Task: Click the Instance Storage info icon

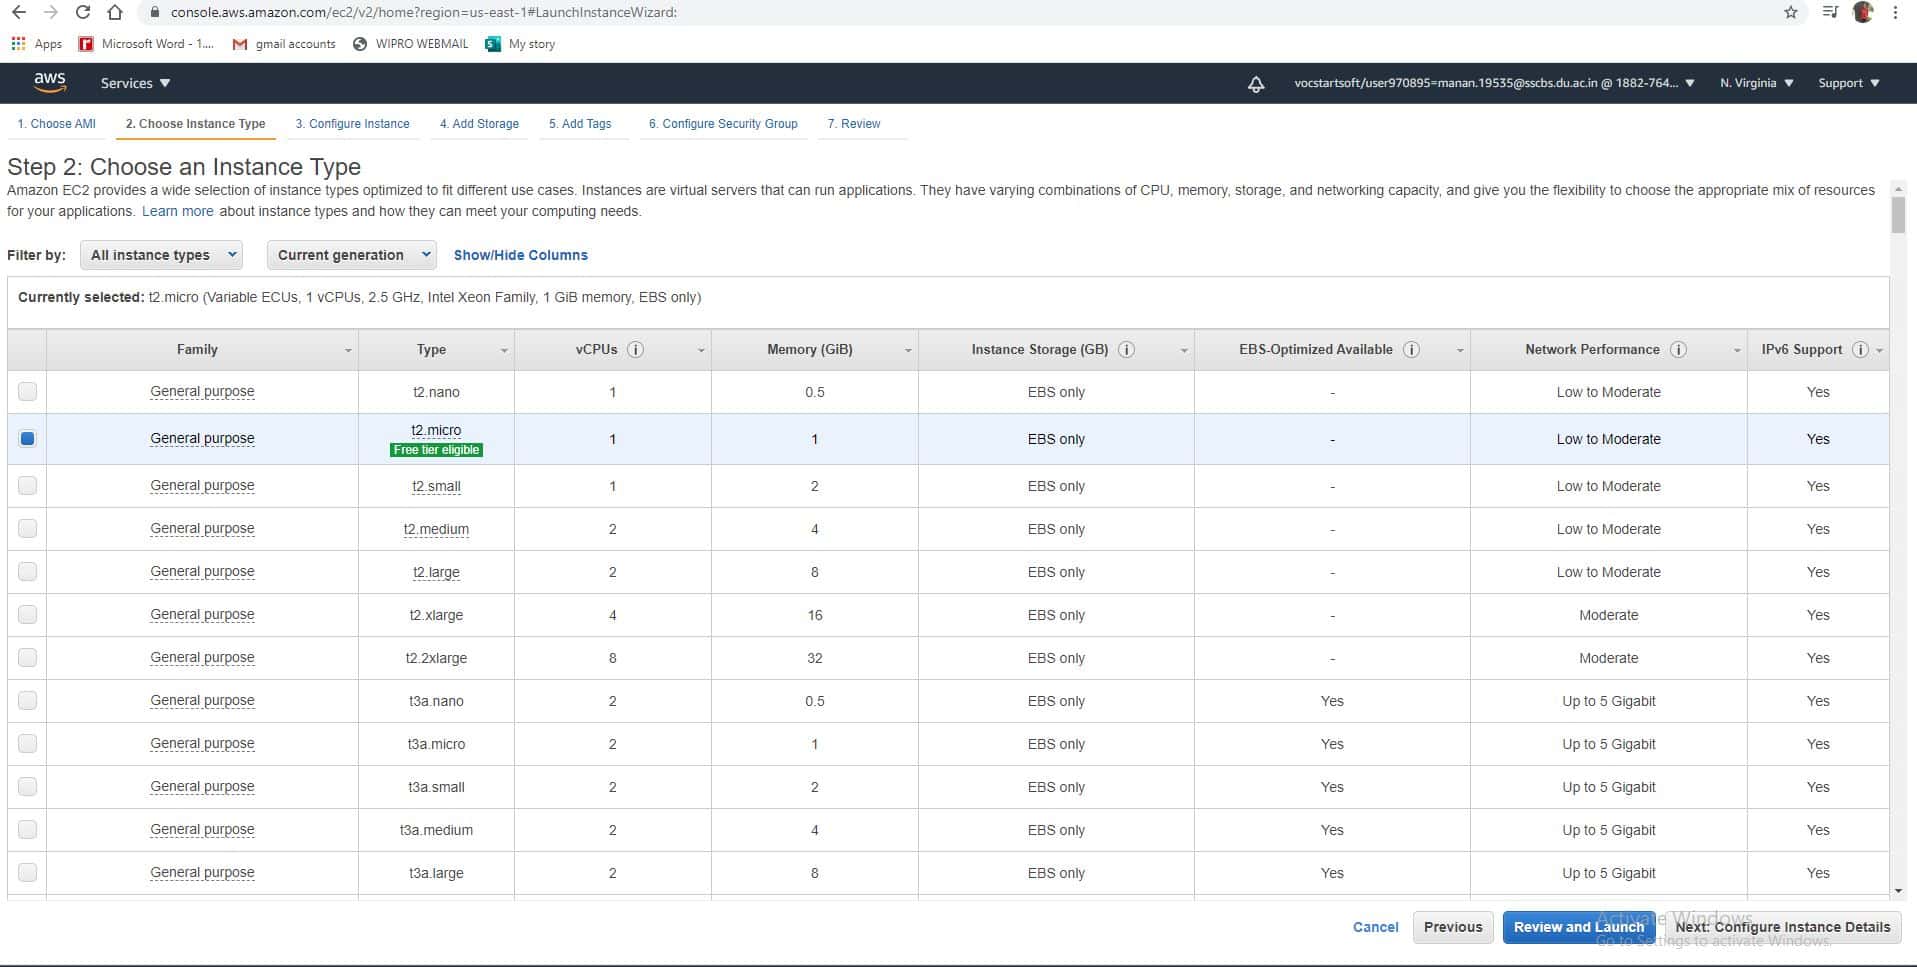Action: click(x=1126, y=349)
